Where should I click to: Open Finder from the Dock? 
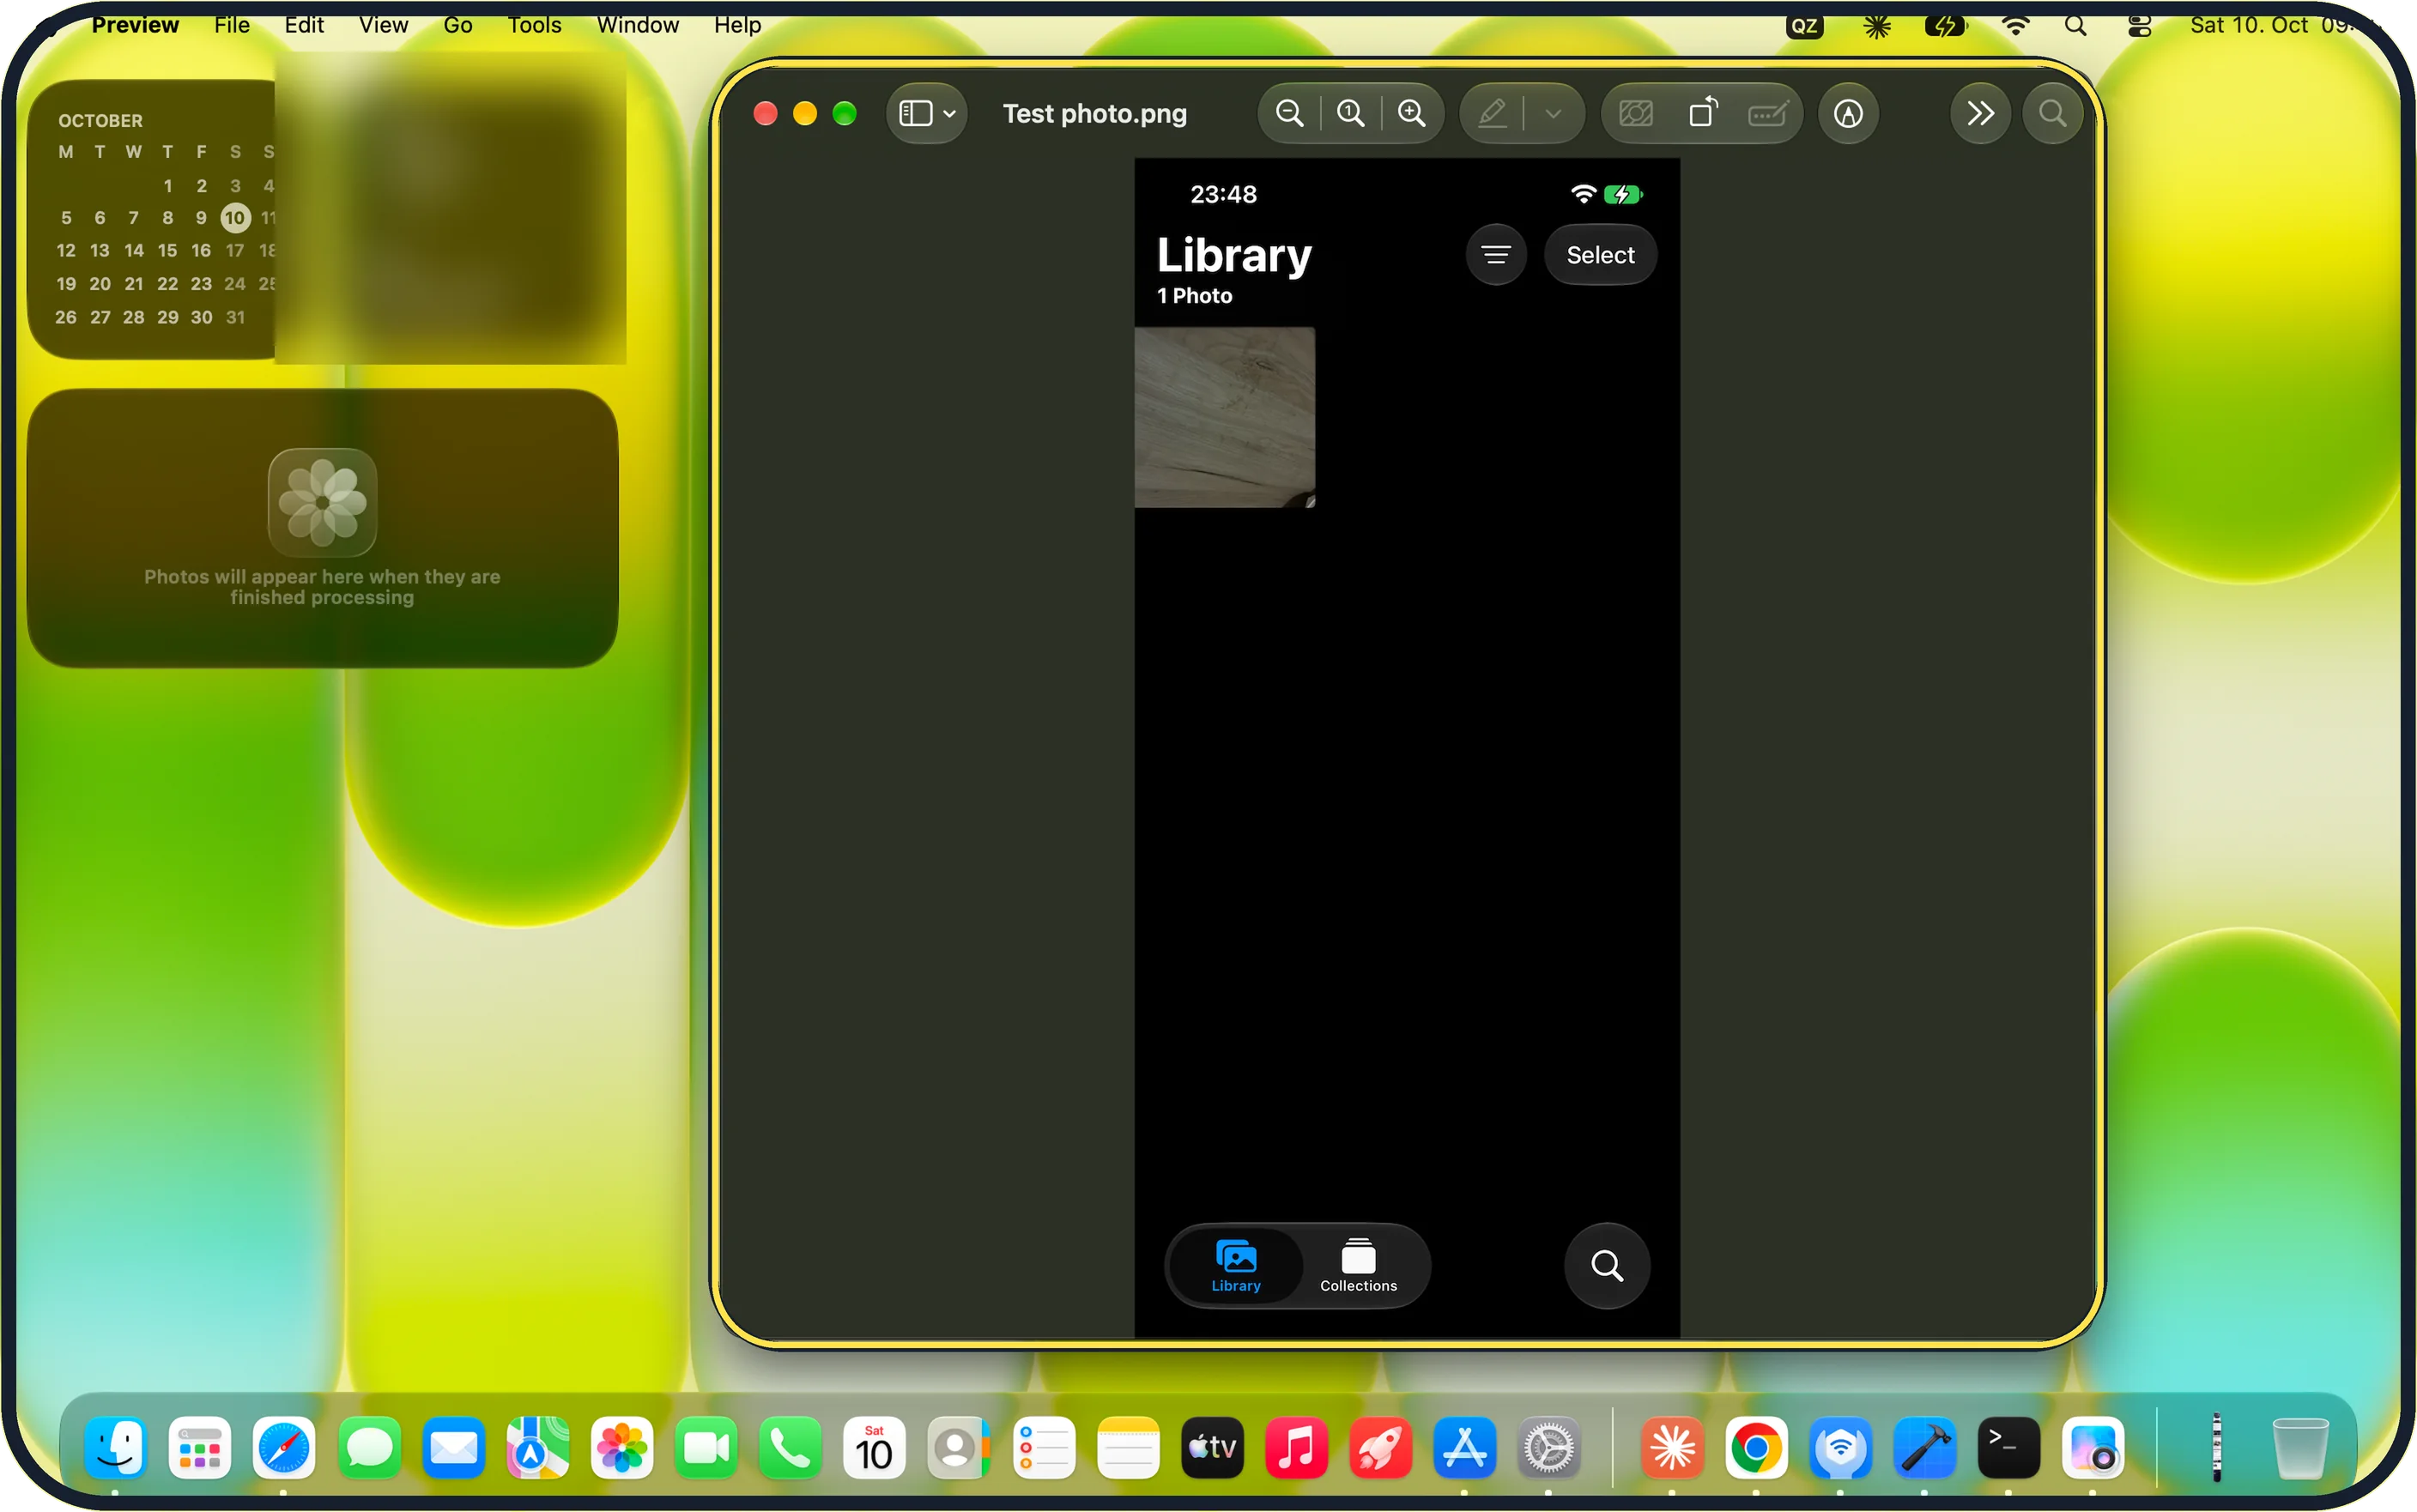115,1448
